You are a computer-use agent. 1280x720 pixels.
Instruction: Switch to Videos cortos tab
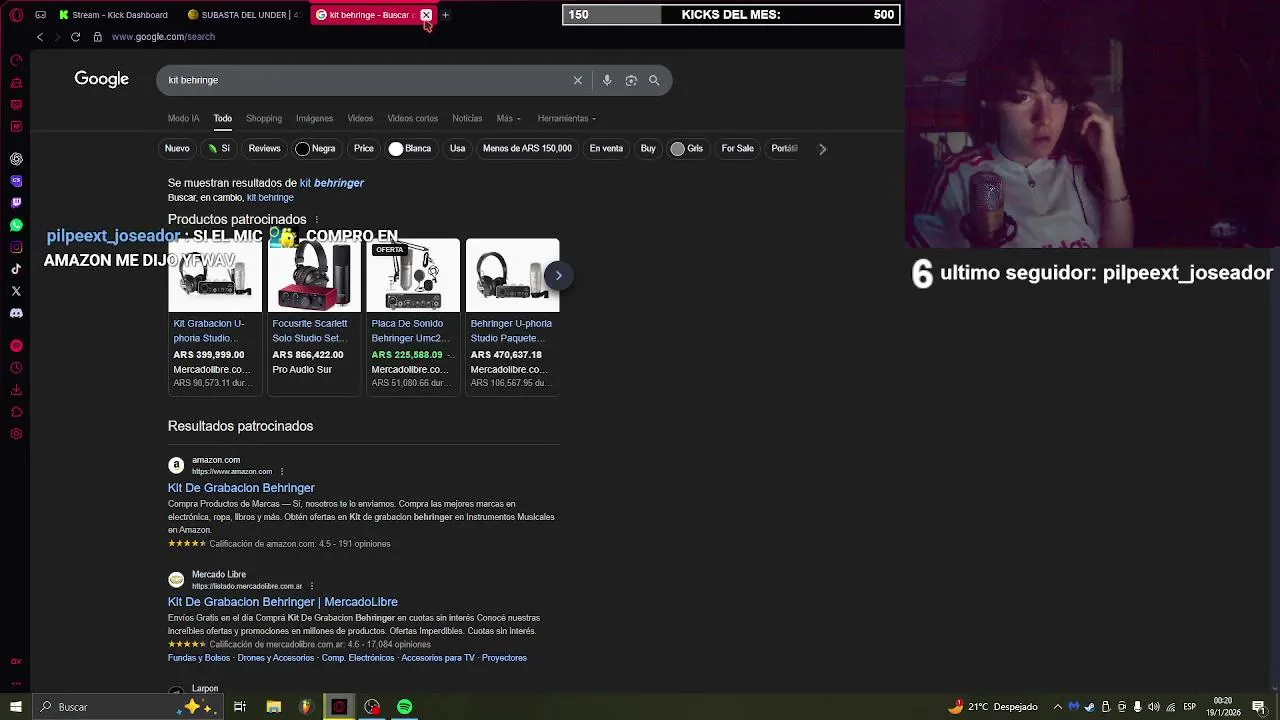[412, 118]
